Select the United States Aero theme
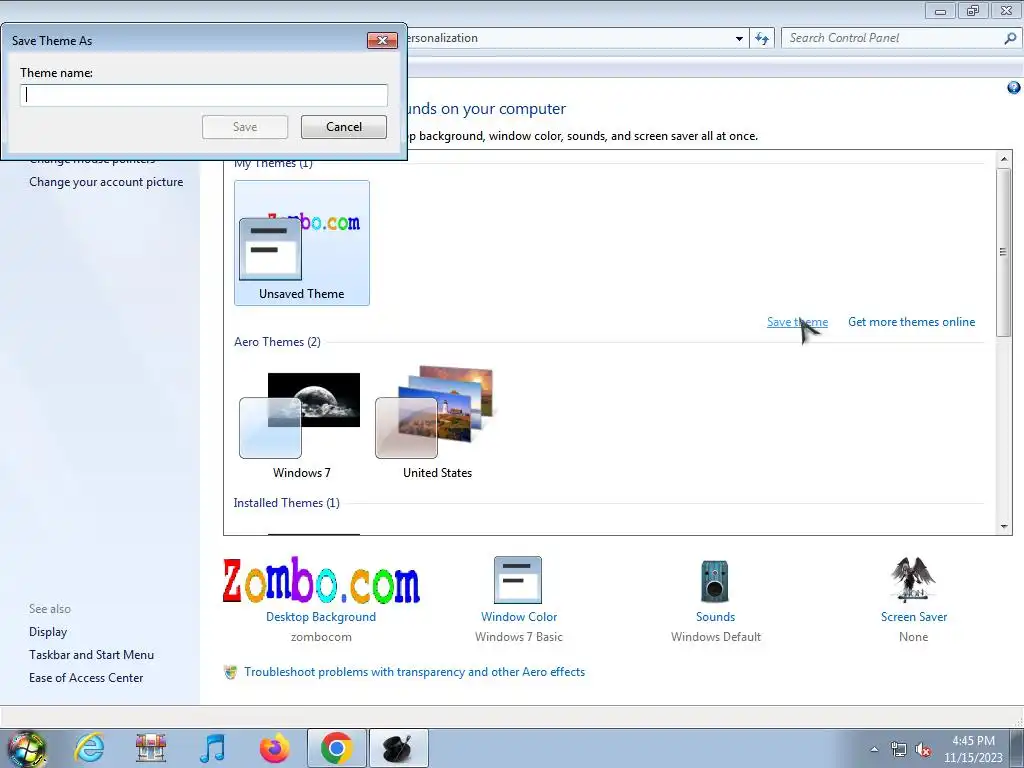Viewport: 1024px width, 768px height. (x=437, y=423)
